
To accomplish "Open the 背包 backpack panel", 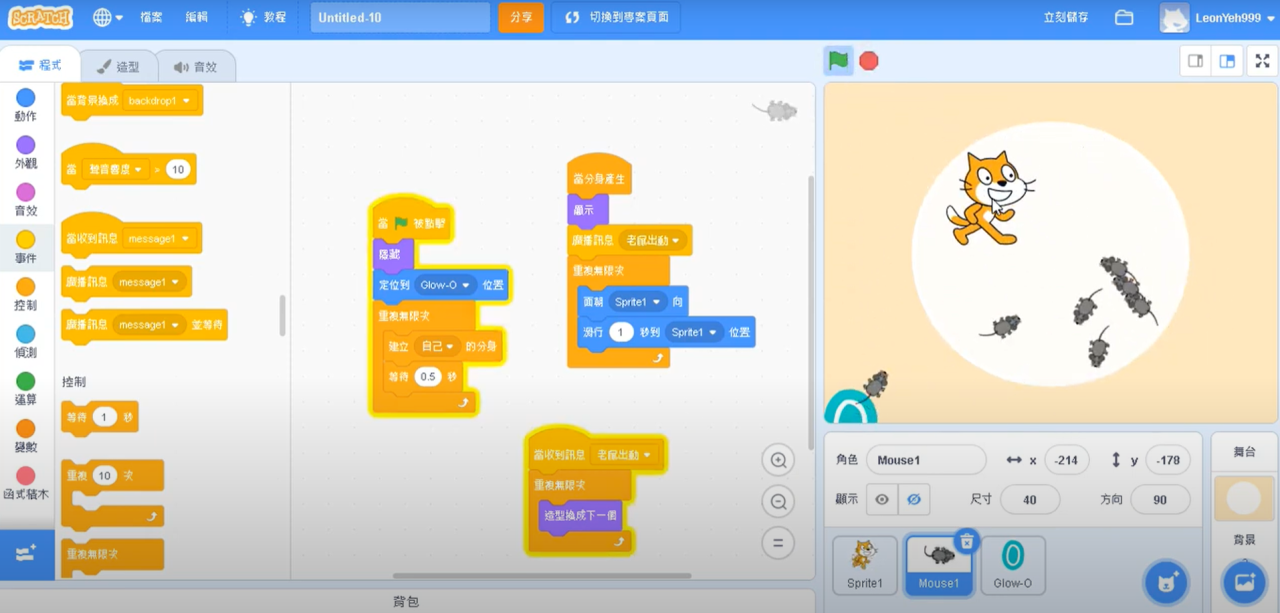I will (x=405, y=602).
